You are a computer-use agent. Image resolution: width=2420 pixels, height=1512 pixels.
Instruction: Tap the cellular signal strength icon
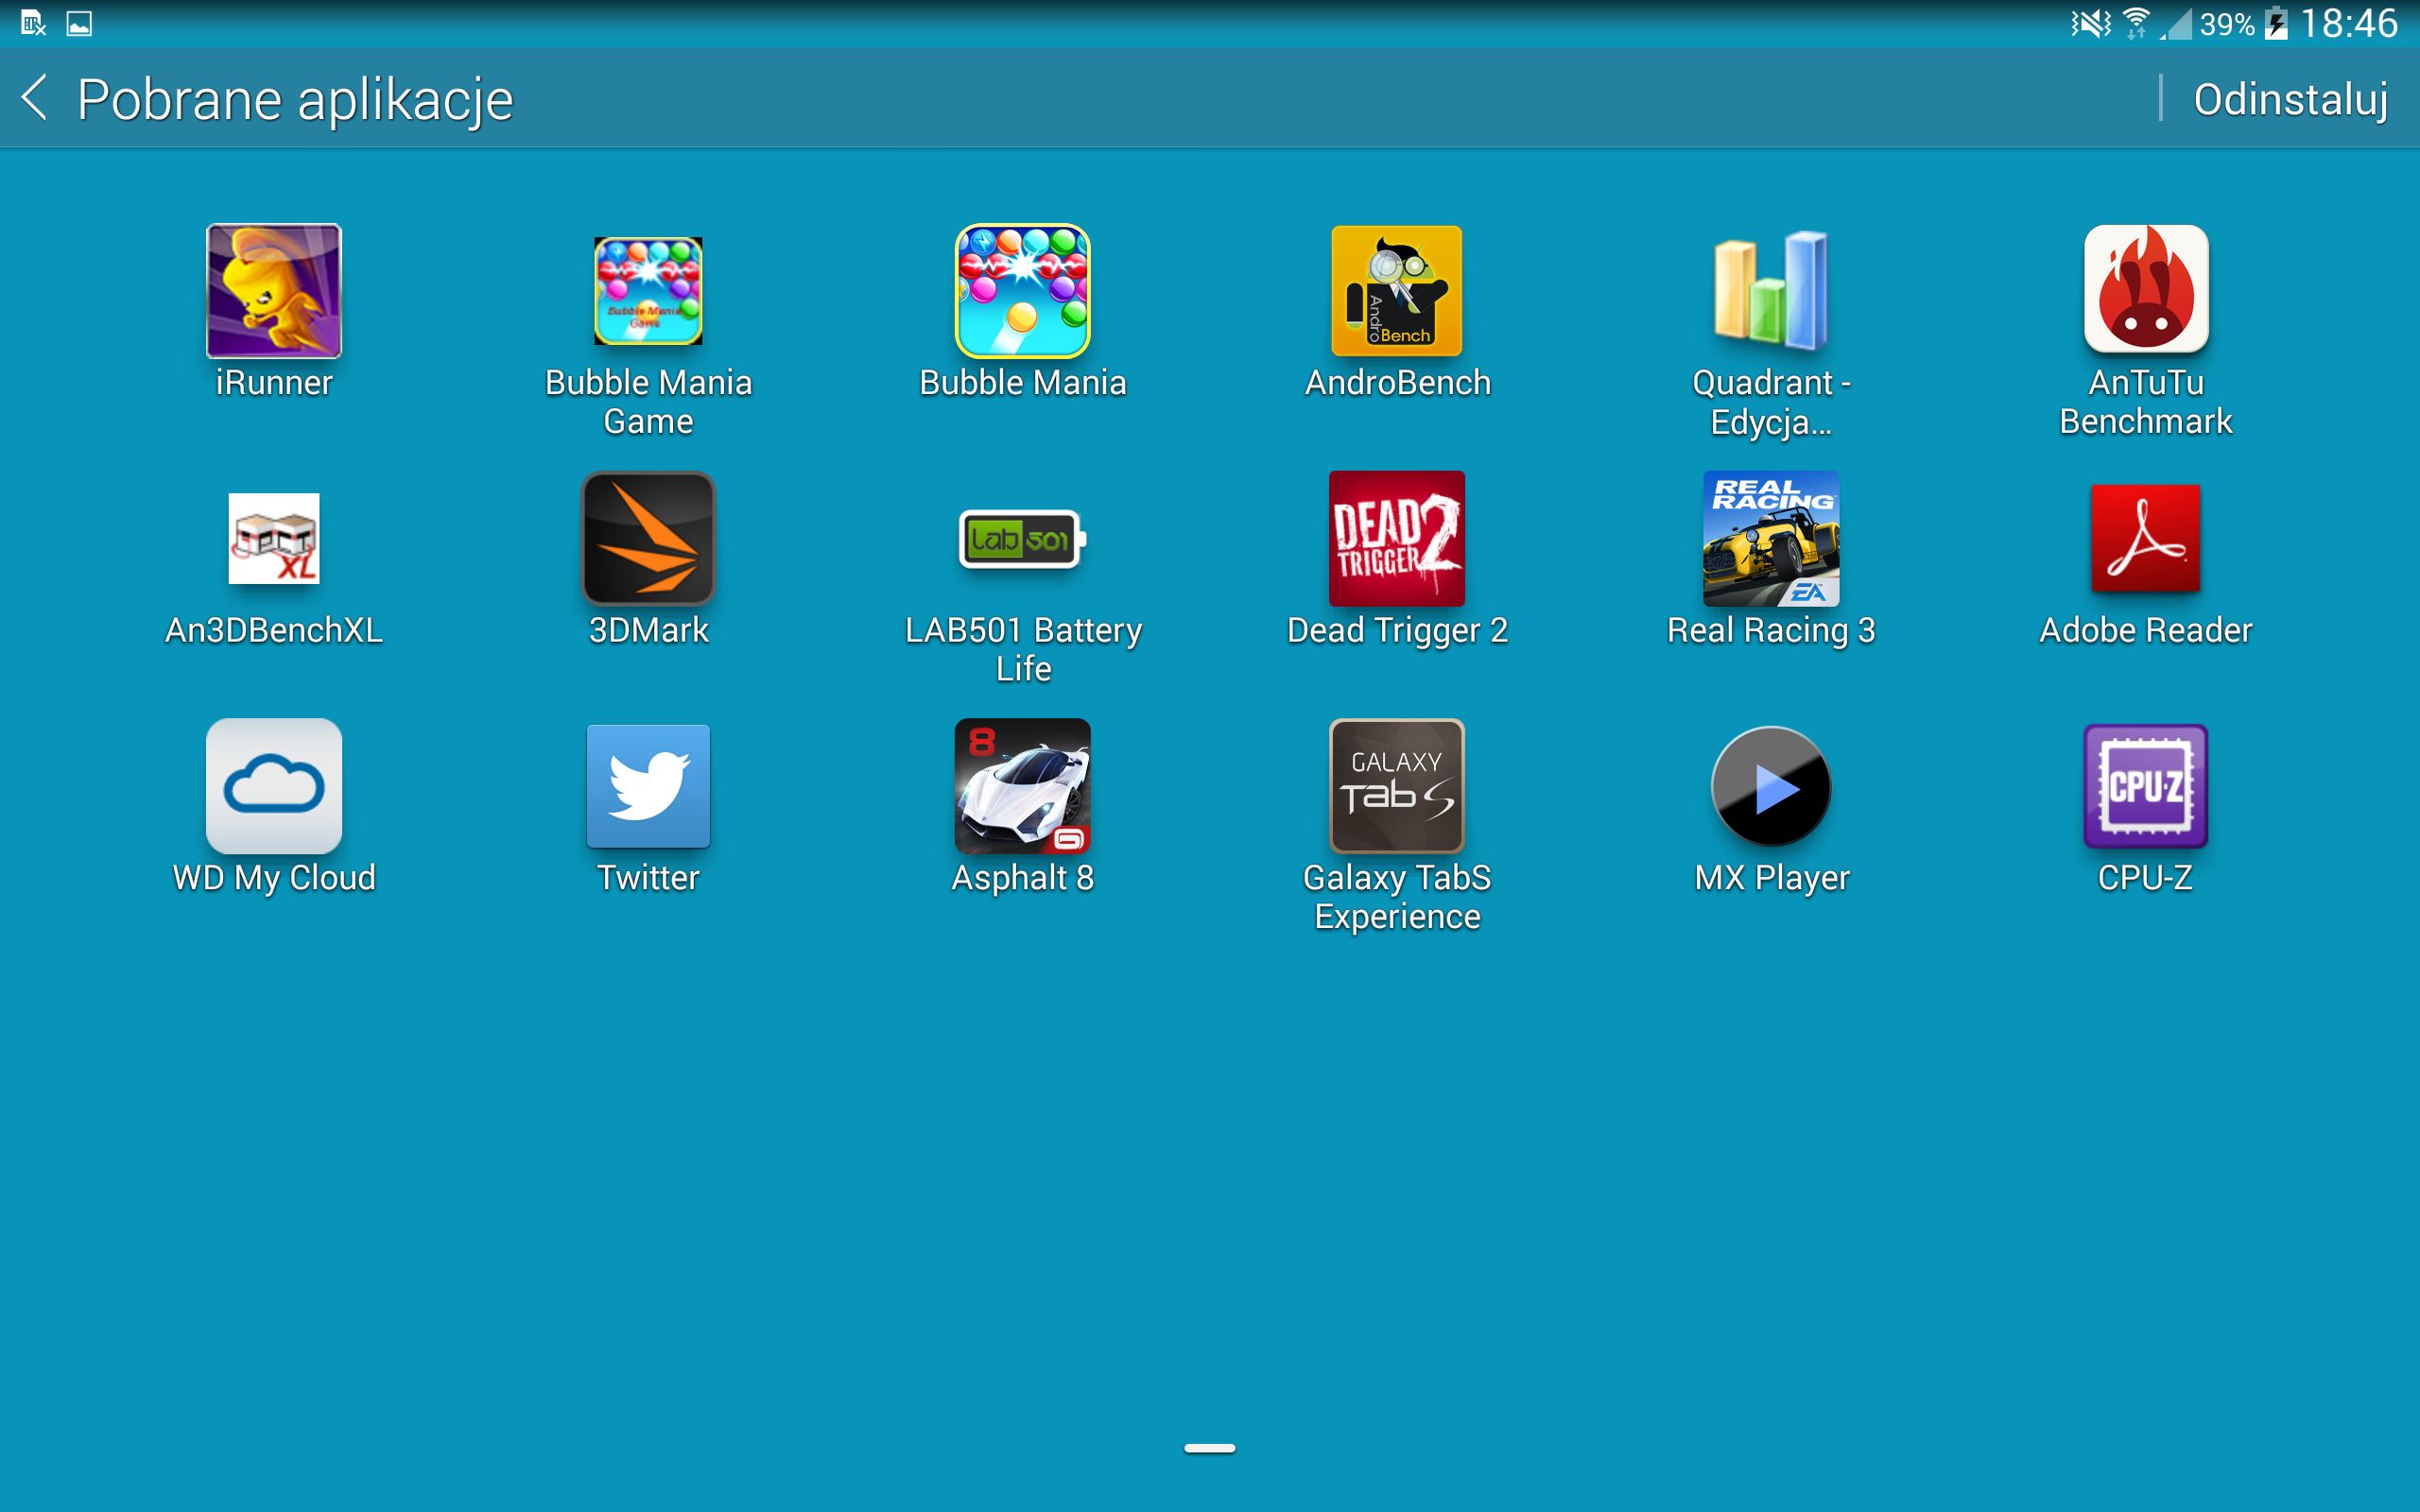click(2175, 24)
